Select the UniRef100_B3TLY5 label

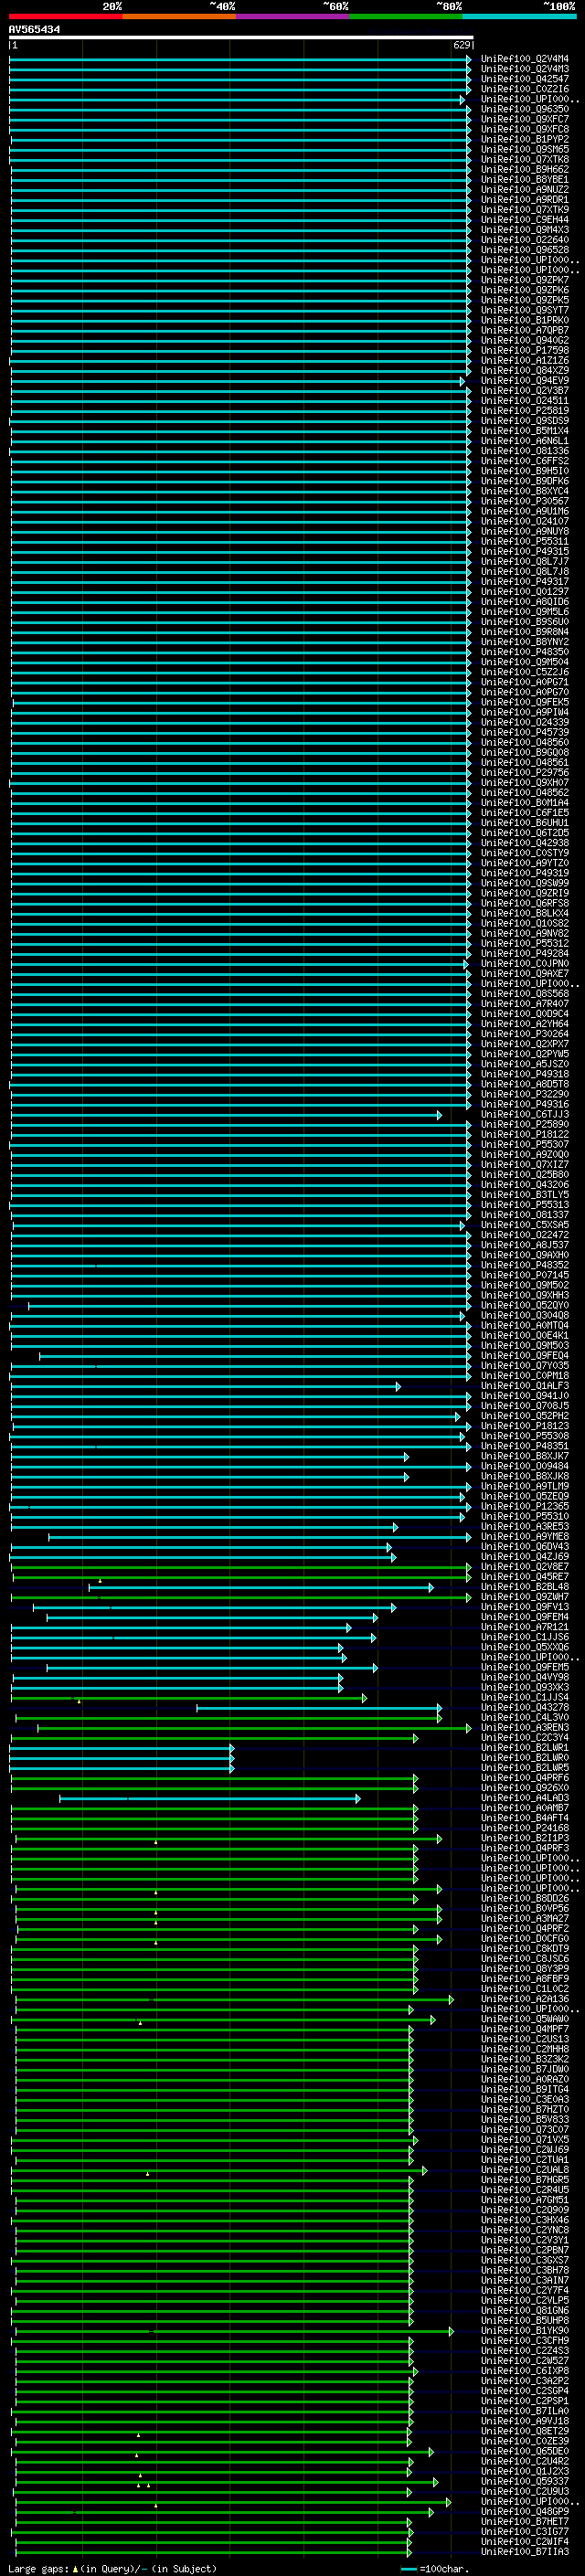tap(525, 1194)
